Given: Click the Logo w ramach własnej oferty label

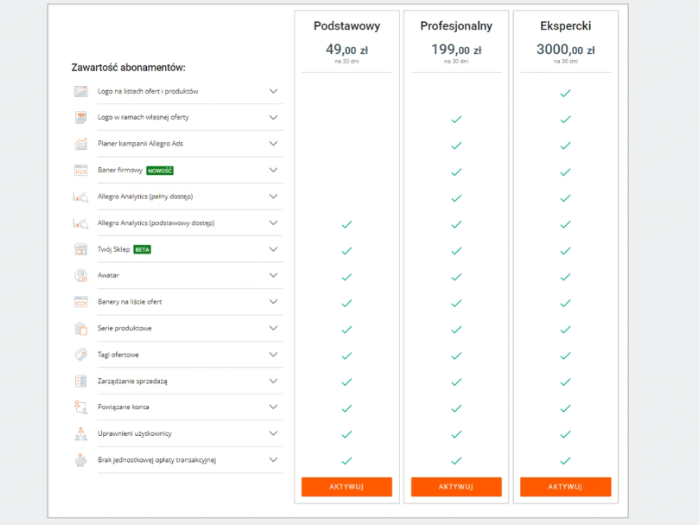Looking at the screenshot, I should [143, 117].
